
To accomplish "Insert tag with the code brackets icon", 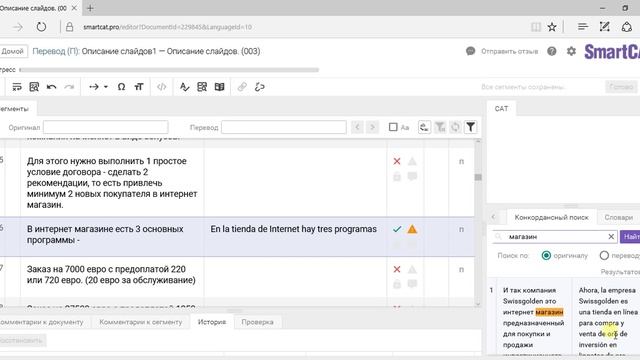I will click(162, 87).
